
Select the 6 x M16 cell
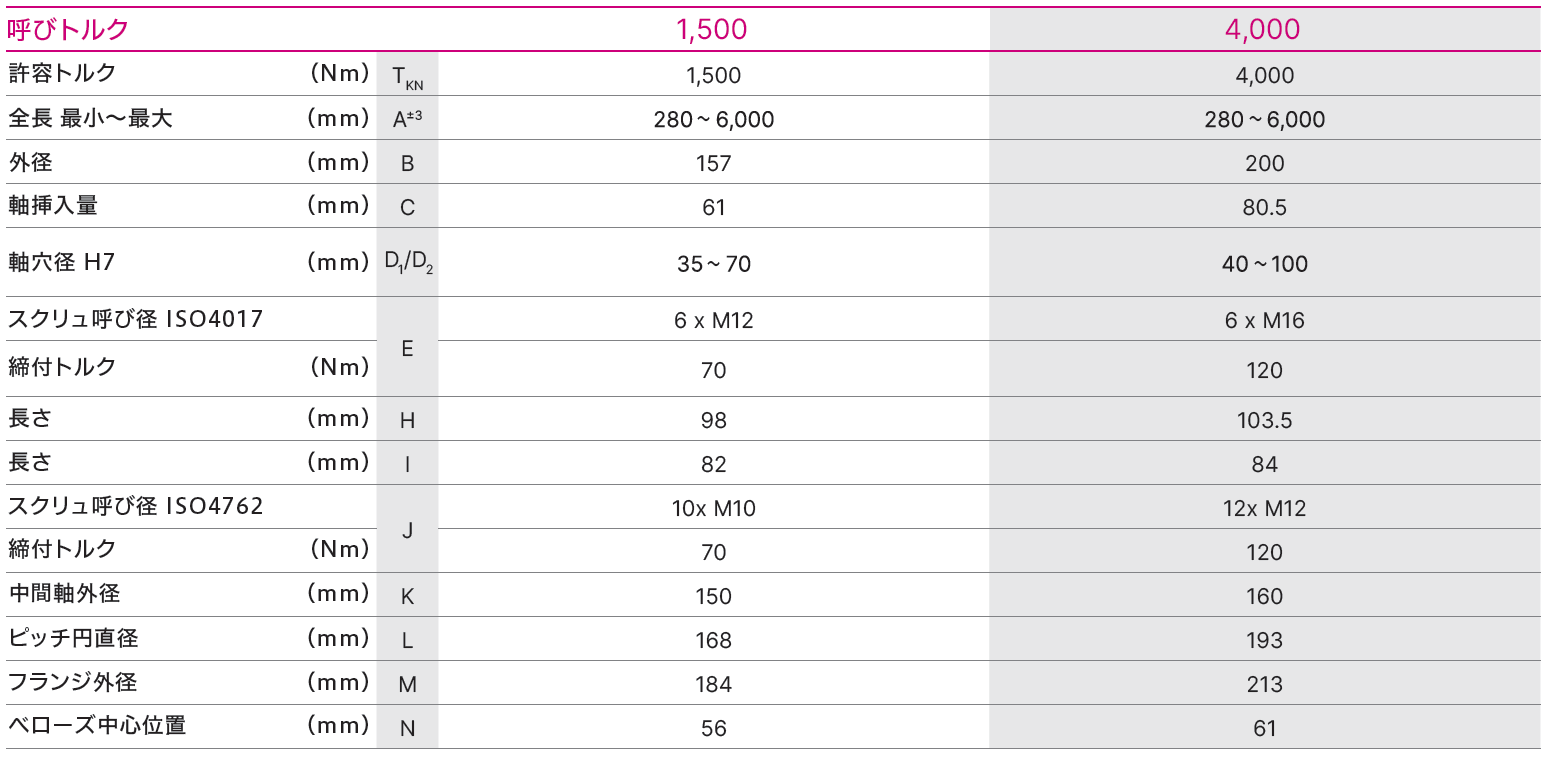1264,321
